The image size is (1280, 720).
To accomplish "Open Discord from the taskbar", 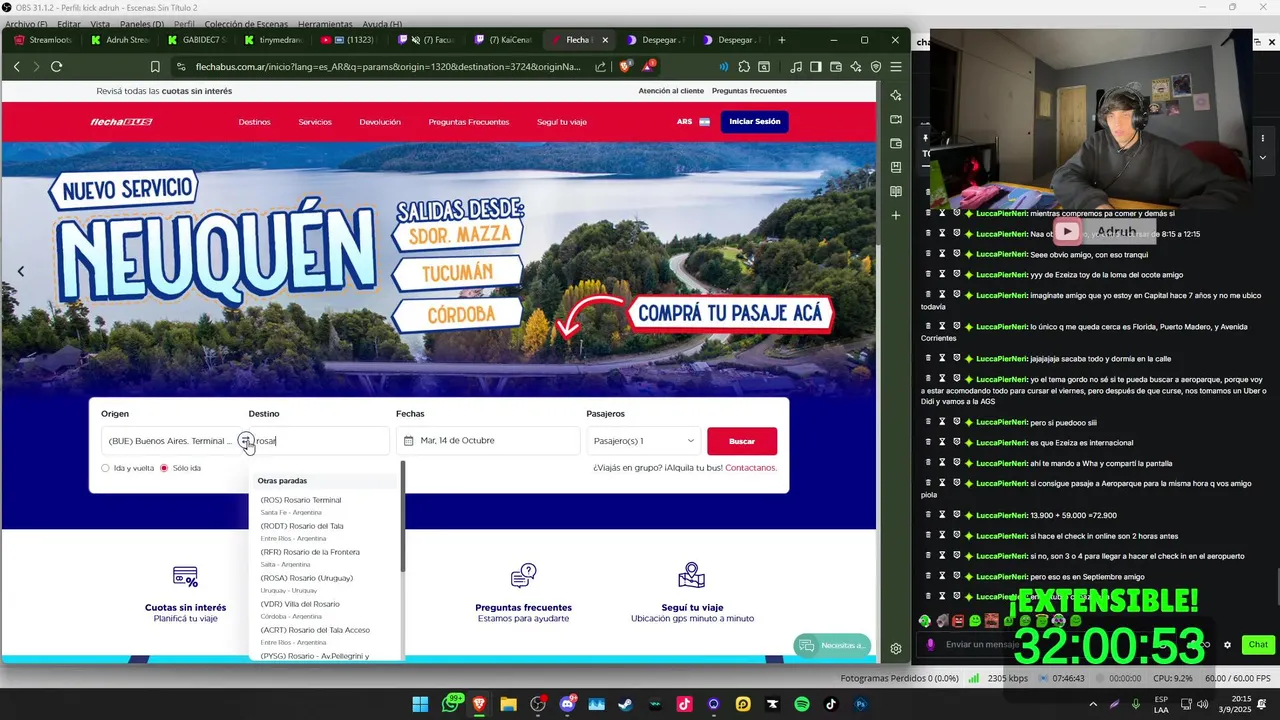I will coord(568,704).
